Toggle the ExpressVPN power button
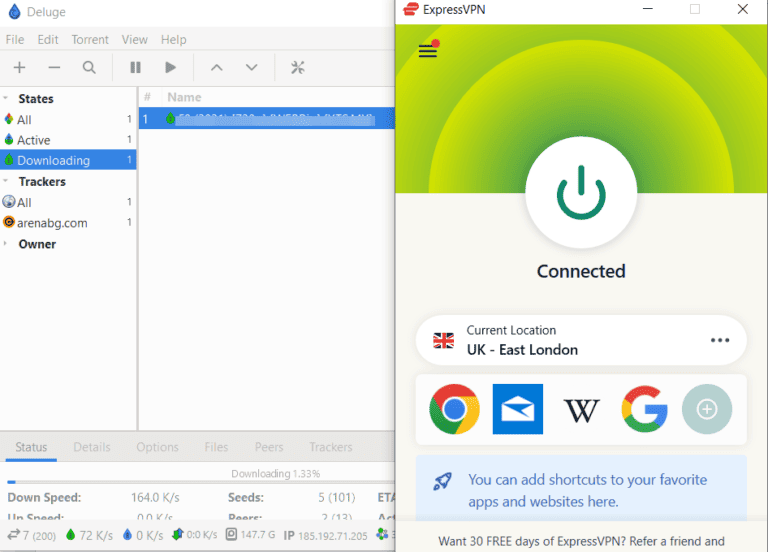This screenshot has width=768, height=552. (x=580, y=191)
